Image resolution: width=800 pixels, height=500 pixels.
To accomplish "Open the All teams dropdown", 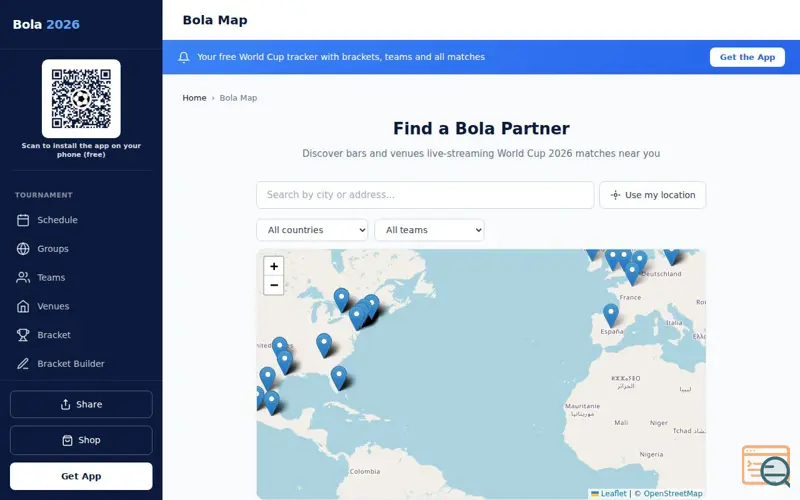I will (430, 230).
